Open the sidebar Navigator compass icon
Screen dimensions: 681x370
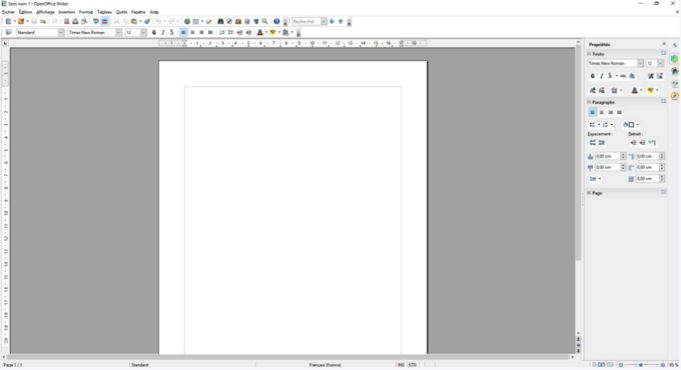point(674,96)
